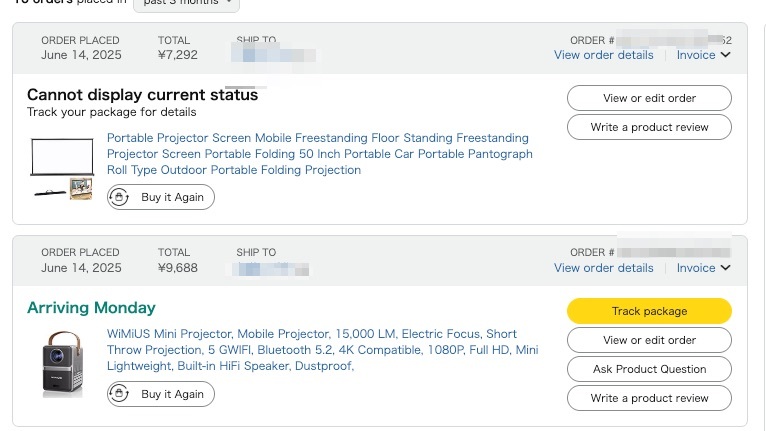View order details for the ¥7,292 order
Screen dimensions: 766x431
[603, 55]
